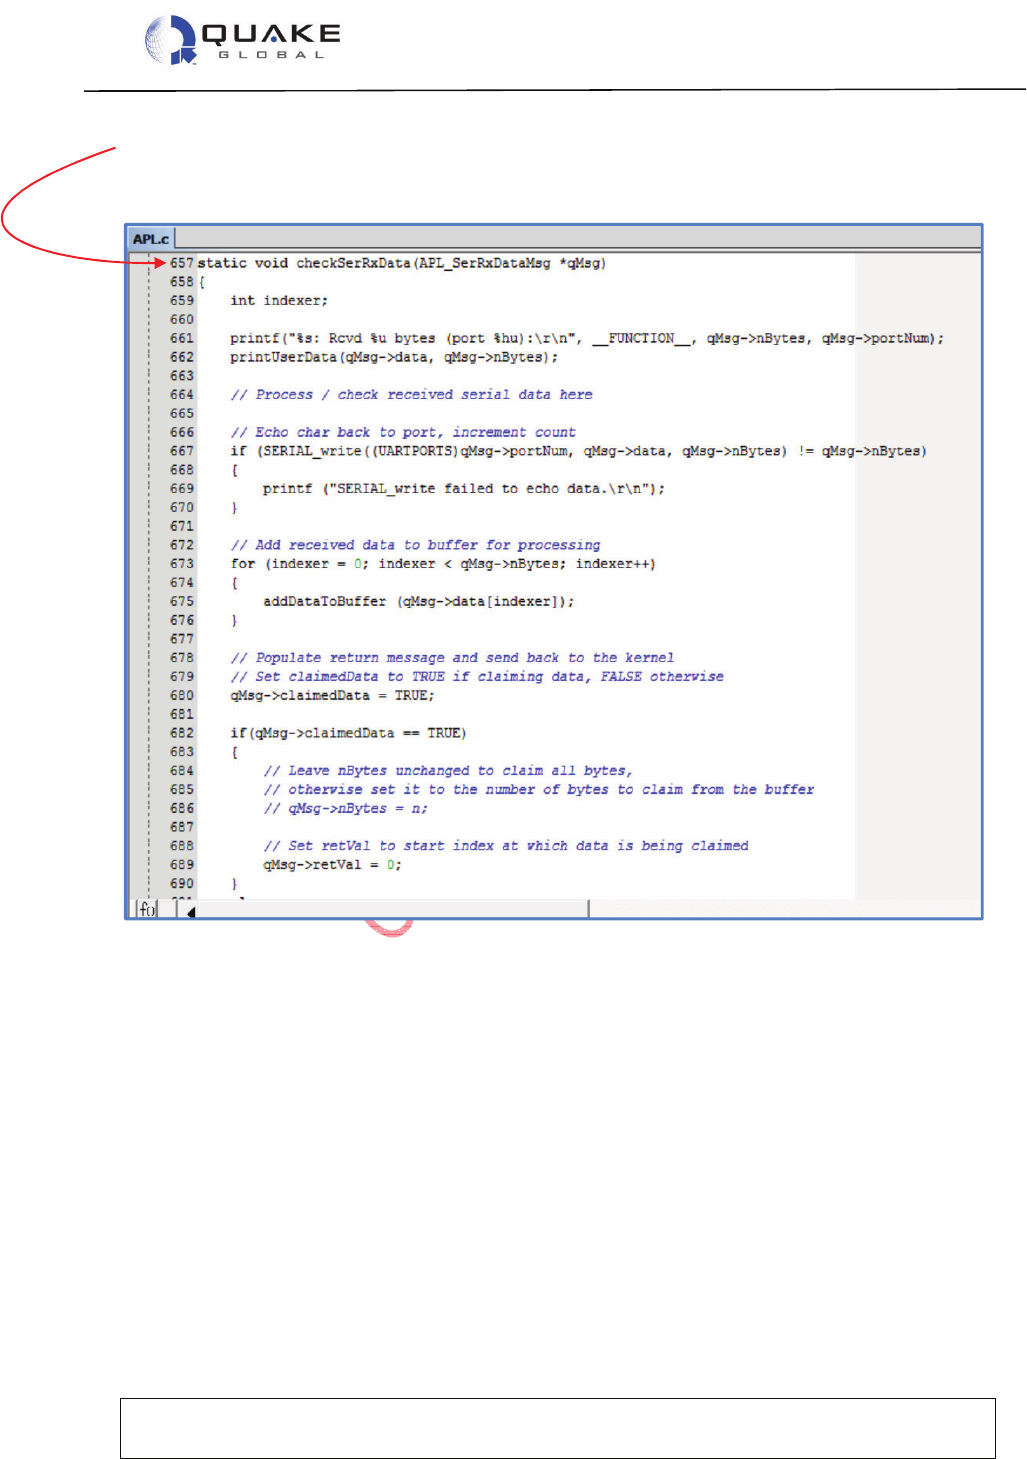Click comment 'Process / check received serial data here'
Viewport: 1027px width, 1459px height.
pyautogui.click(x=411, y=395)
